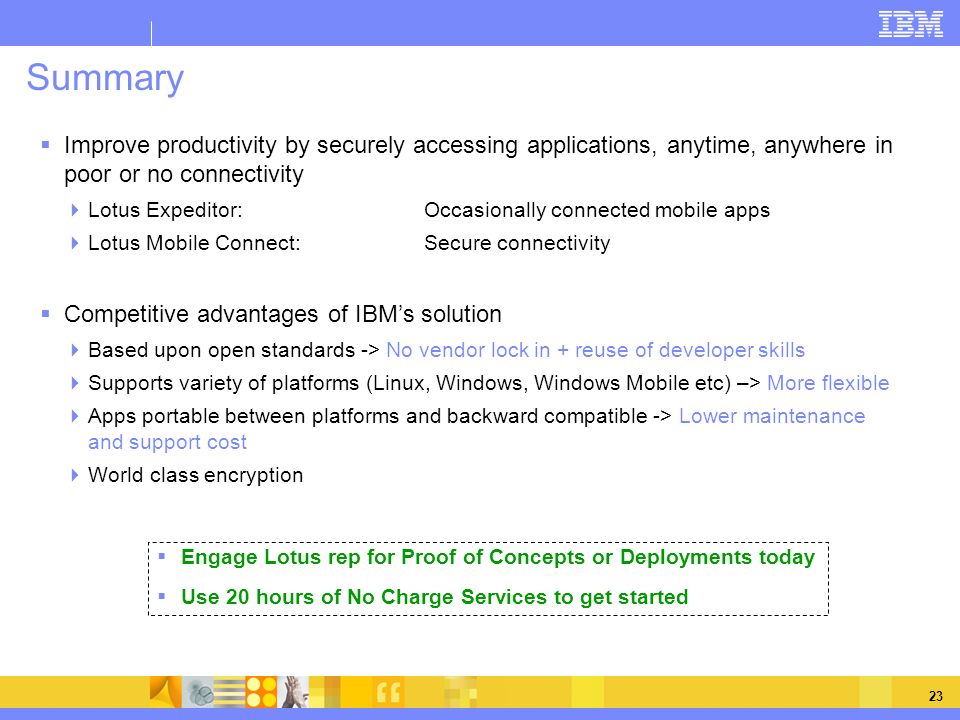The image size is (960, 720).
Task: Click "Engage Lotus rep for Proof of Concepts" line
Action: tap(498, 557)
